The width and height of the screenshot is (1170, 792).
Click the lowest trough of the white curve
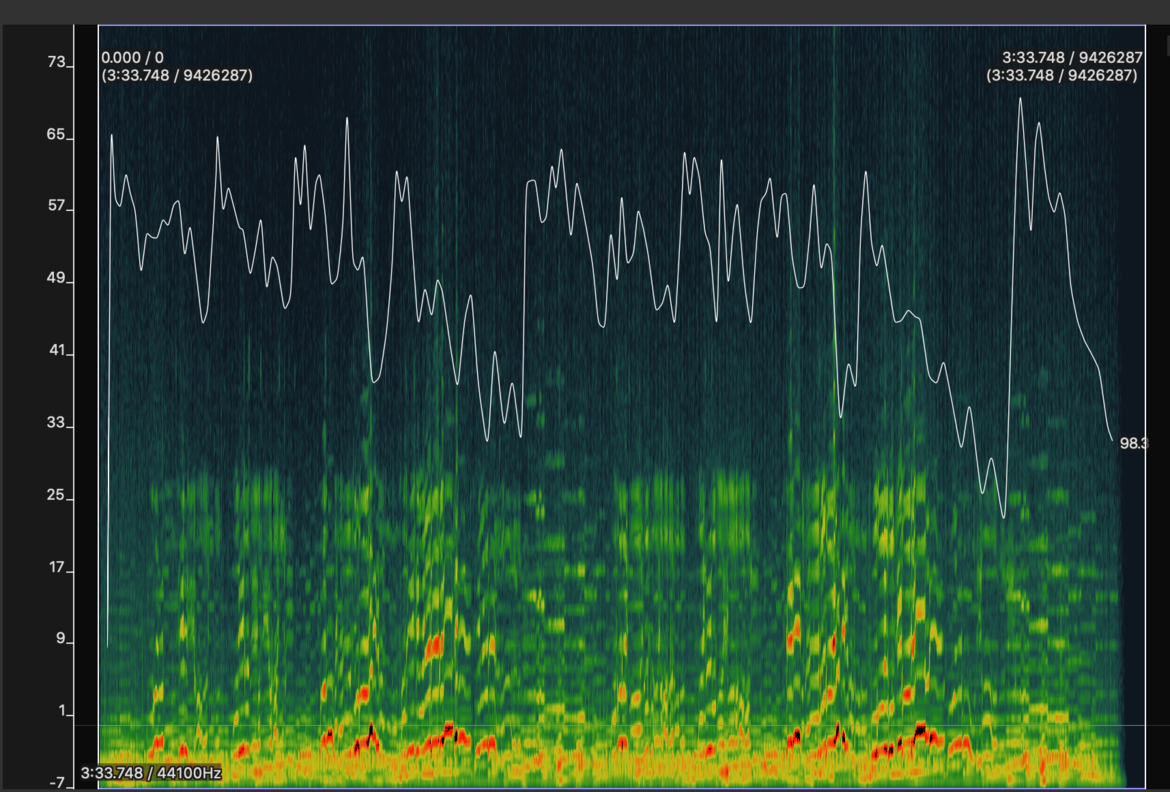[x=1003, y=516]
